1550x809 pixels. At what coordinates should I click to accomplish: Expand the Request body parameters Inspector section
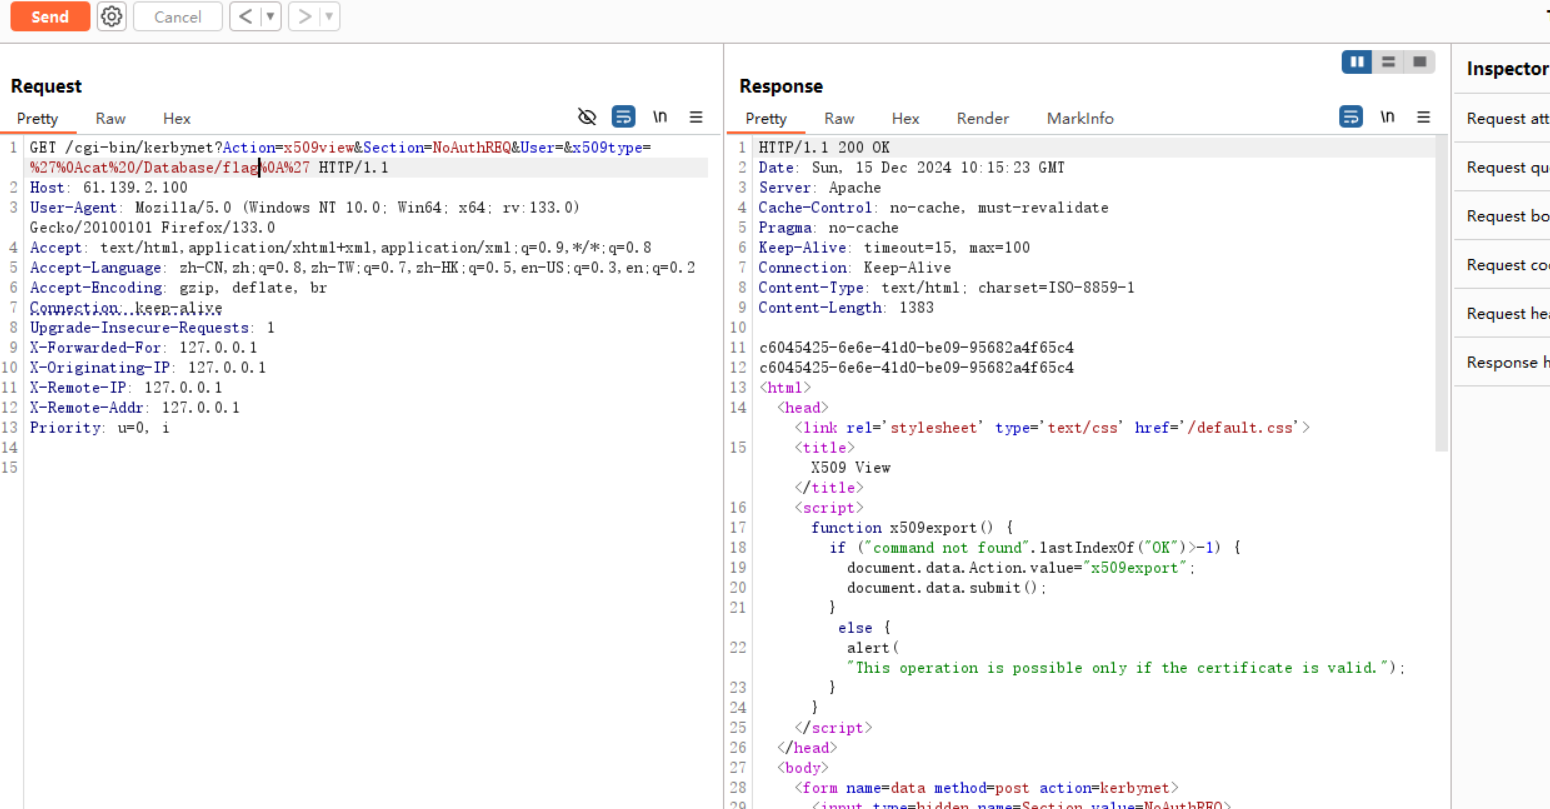[x=1503, y=216]
